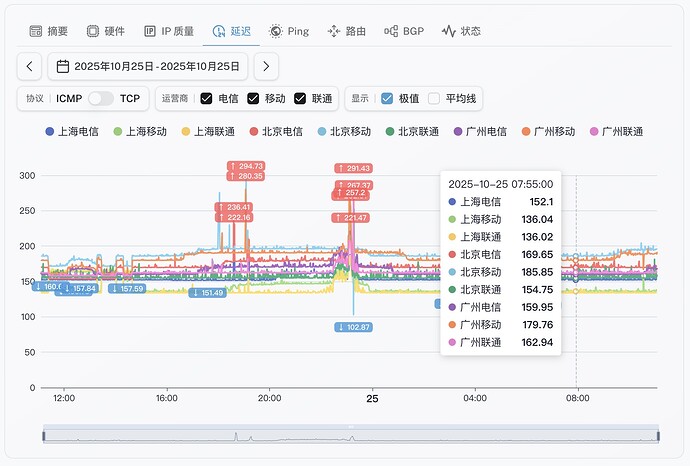Uncheck the 电信 carrier checkbox

(x=206, y=99)
